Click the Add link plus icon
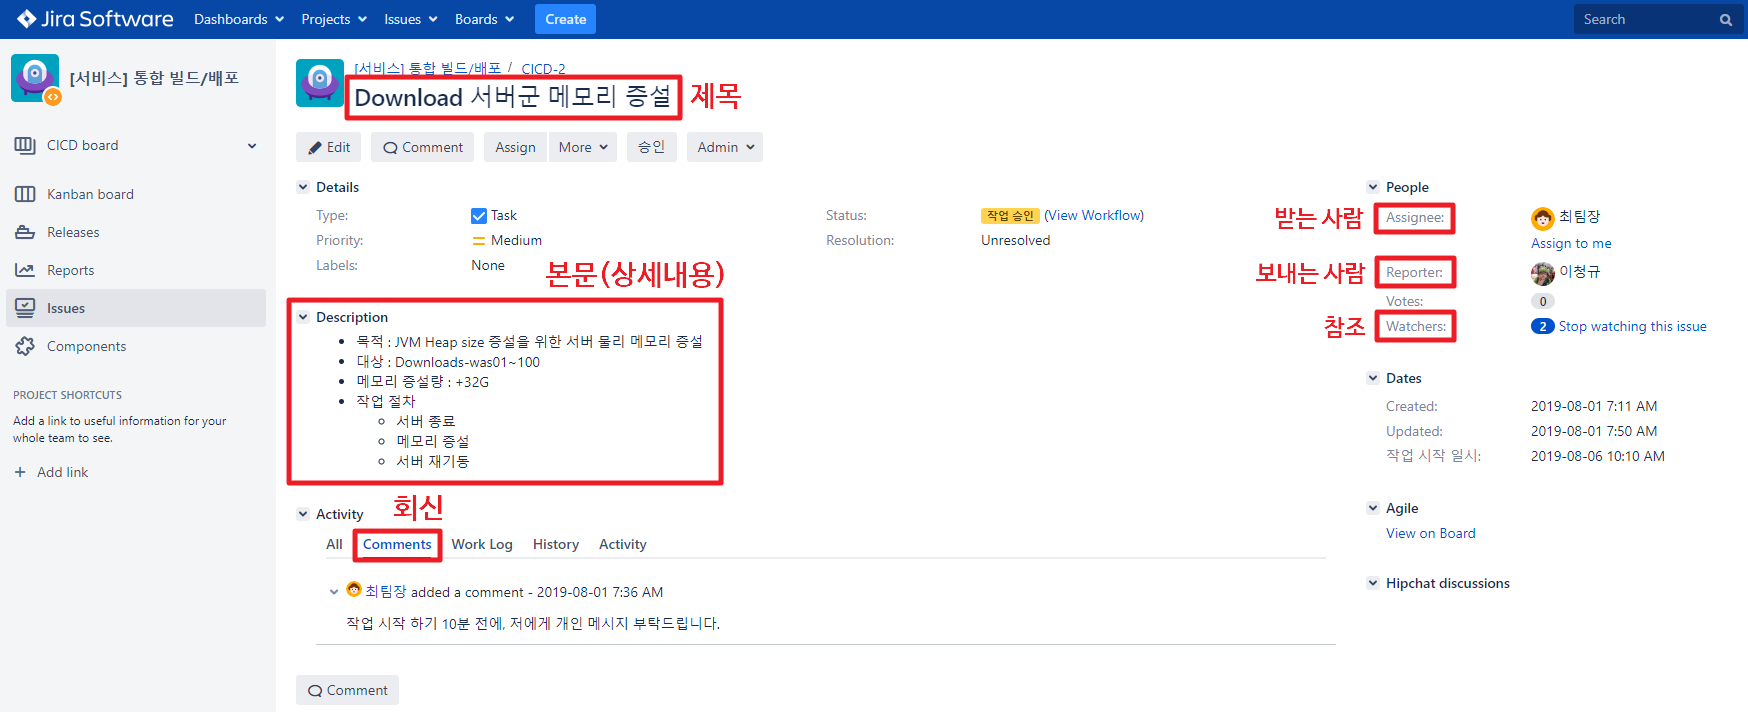 click(x=20, y=472)
